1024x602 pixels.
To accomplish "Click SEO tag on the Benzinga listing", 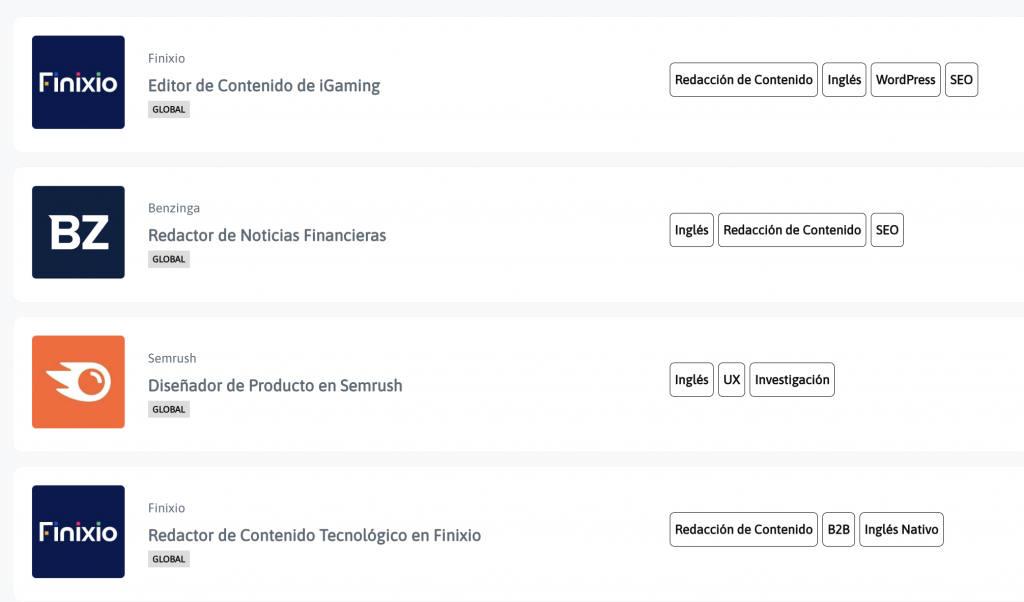I will coord(887,230).
